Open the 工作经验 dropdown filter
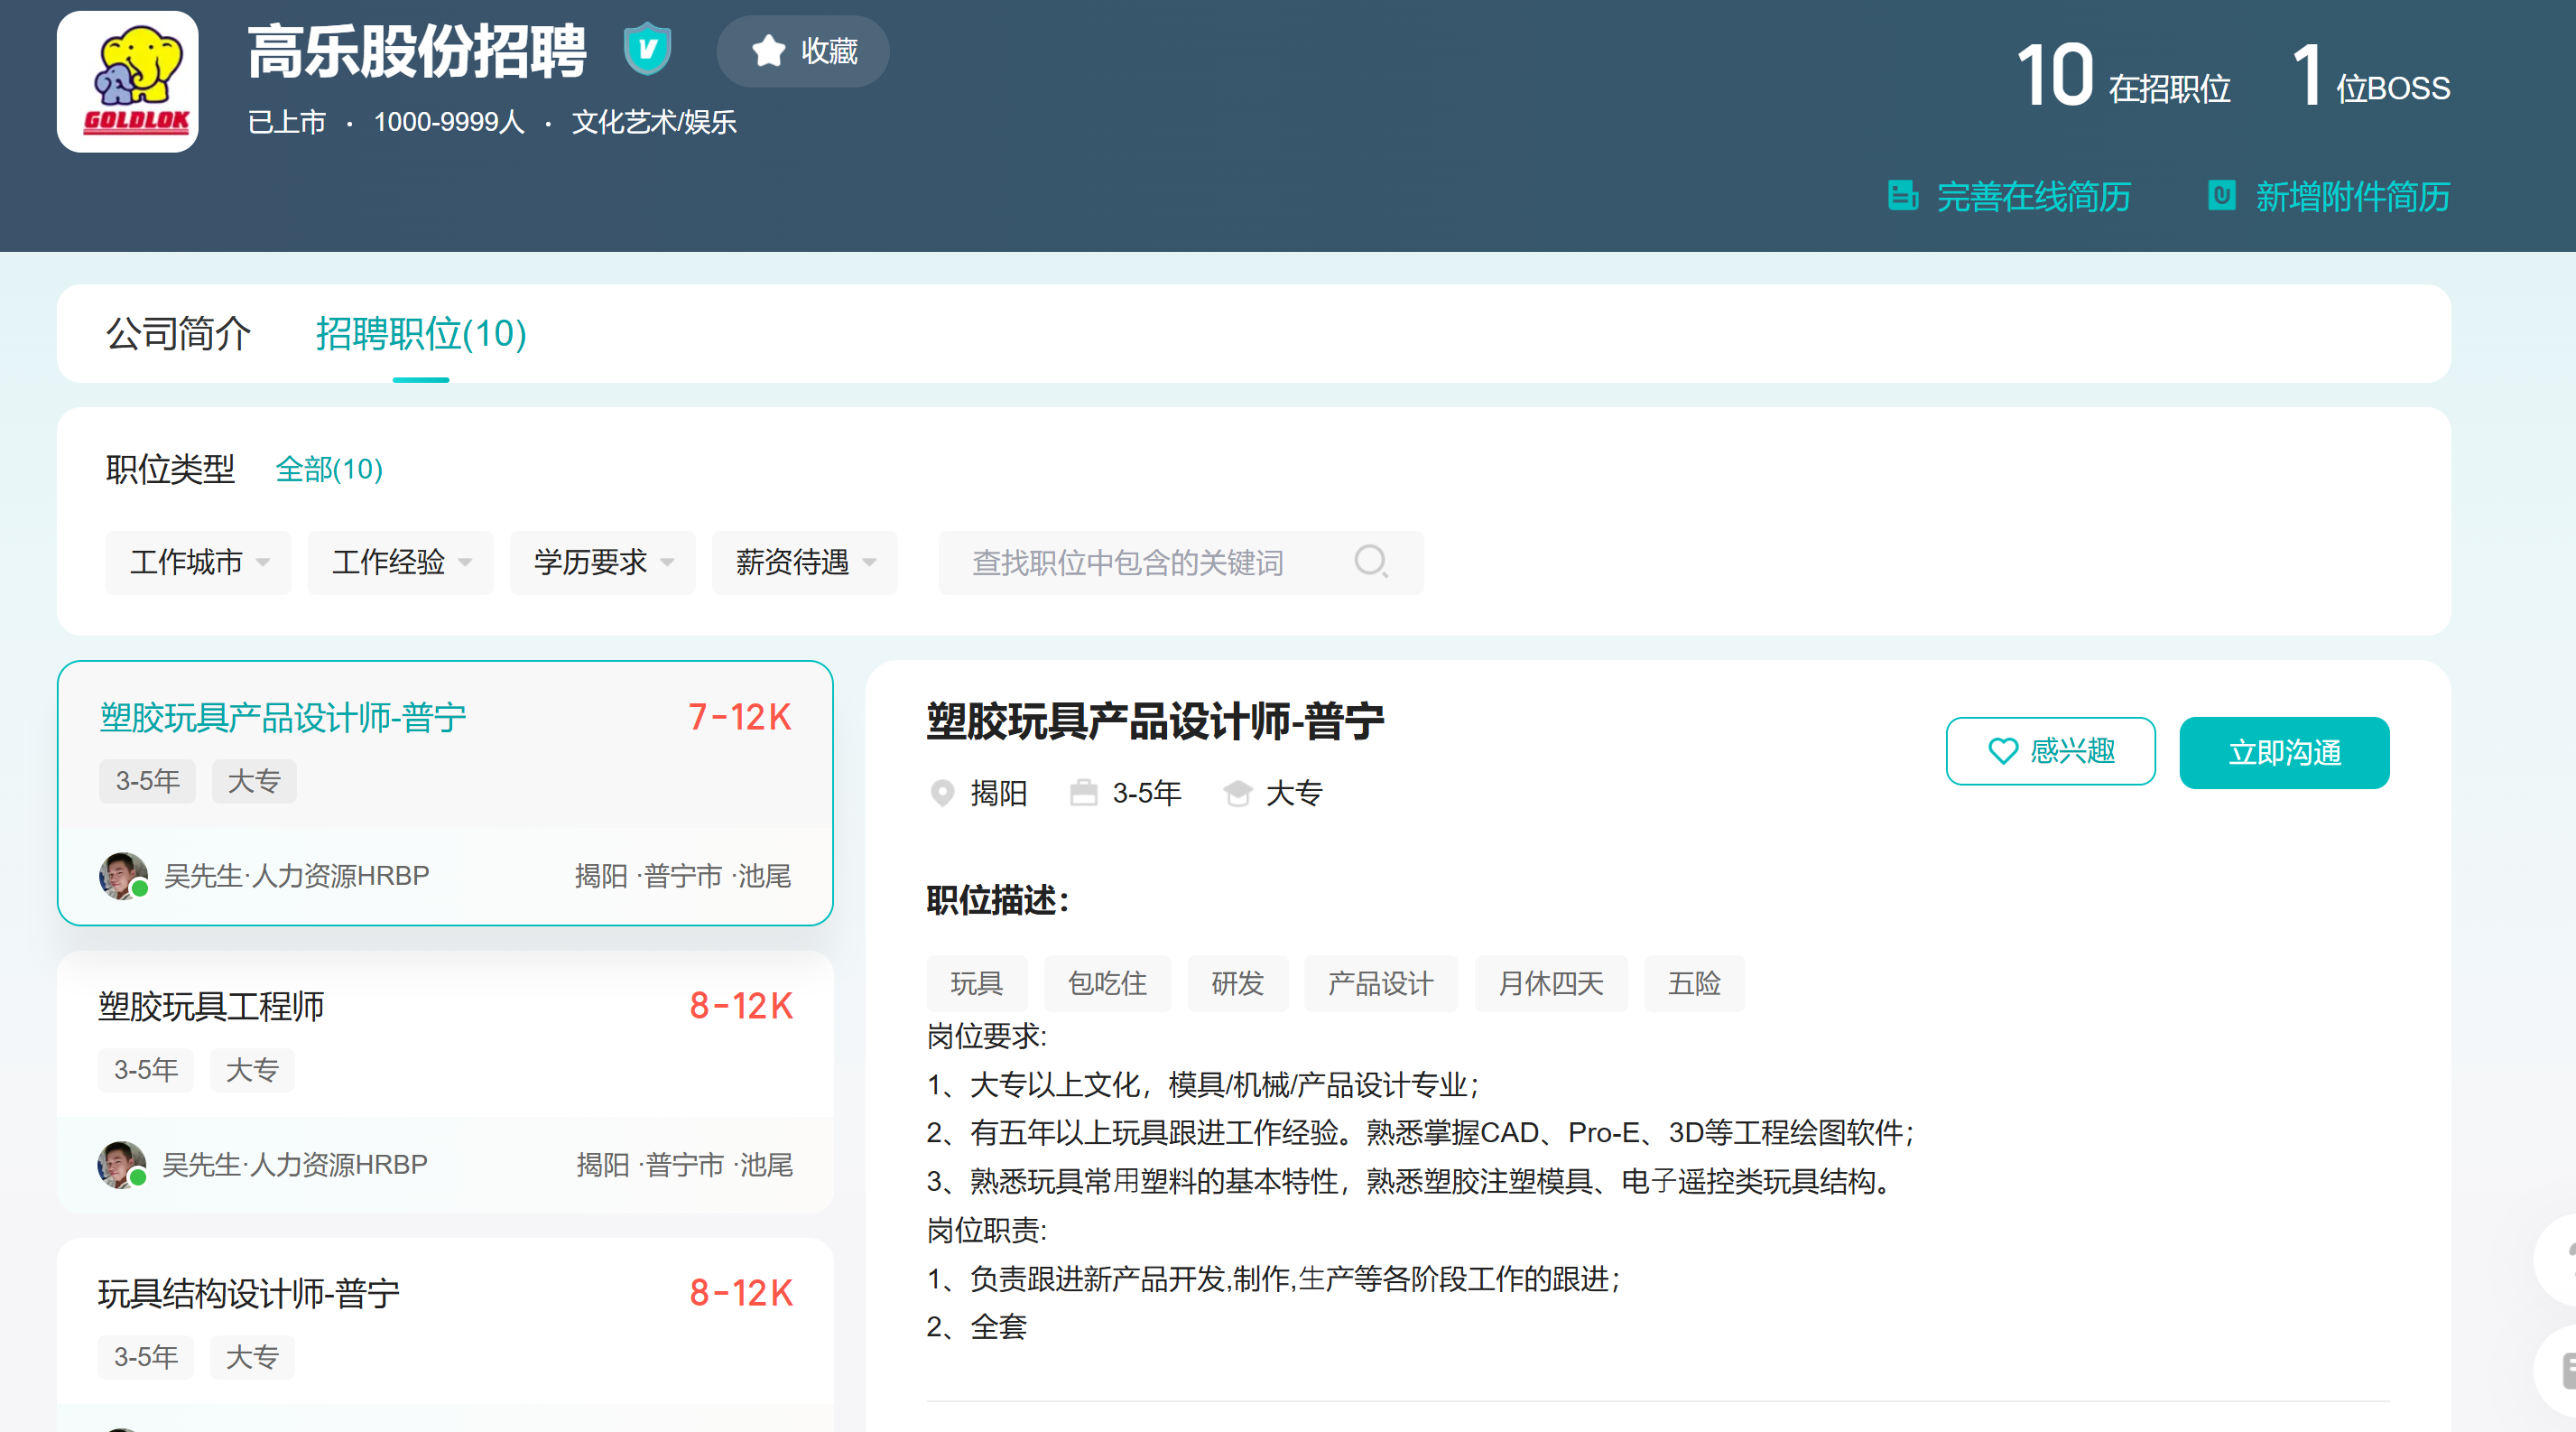Screen dimensions: 2576x1432 click(x=401, y=563)
